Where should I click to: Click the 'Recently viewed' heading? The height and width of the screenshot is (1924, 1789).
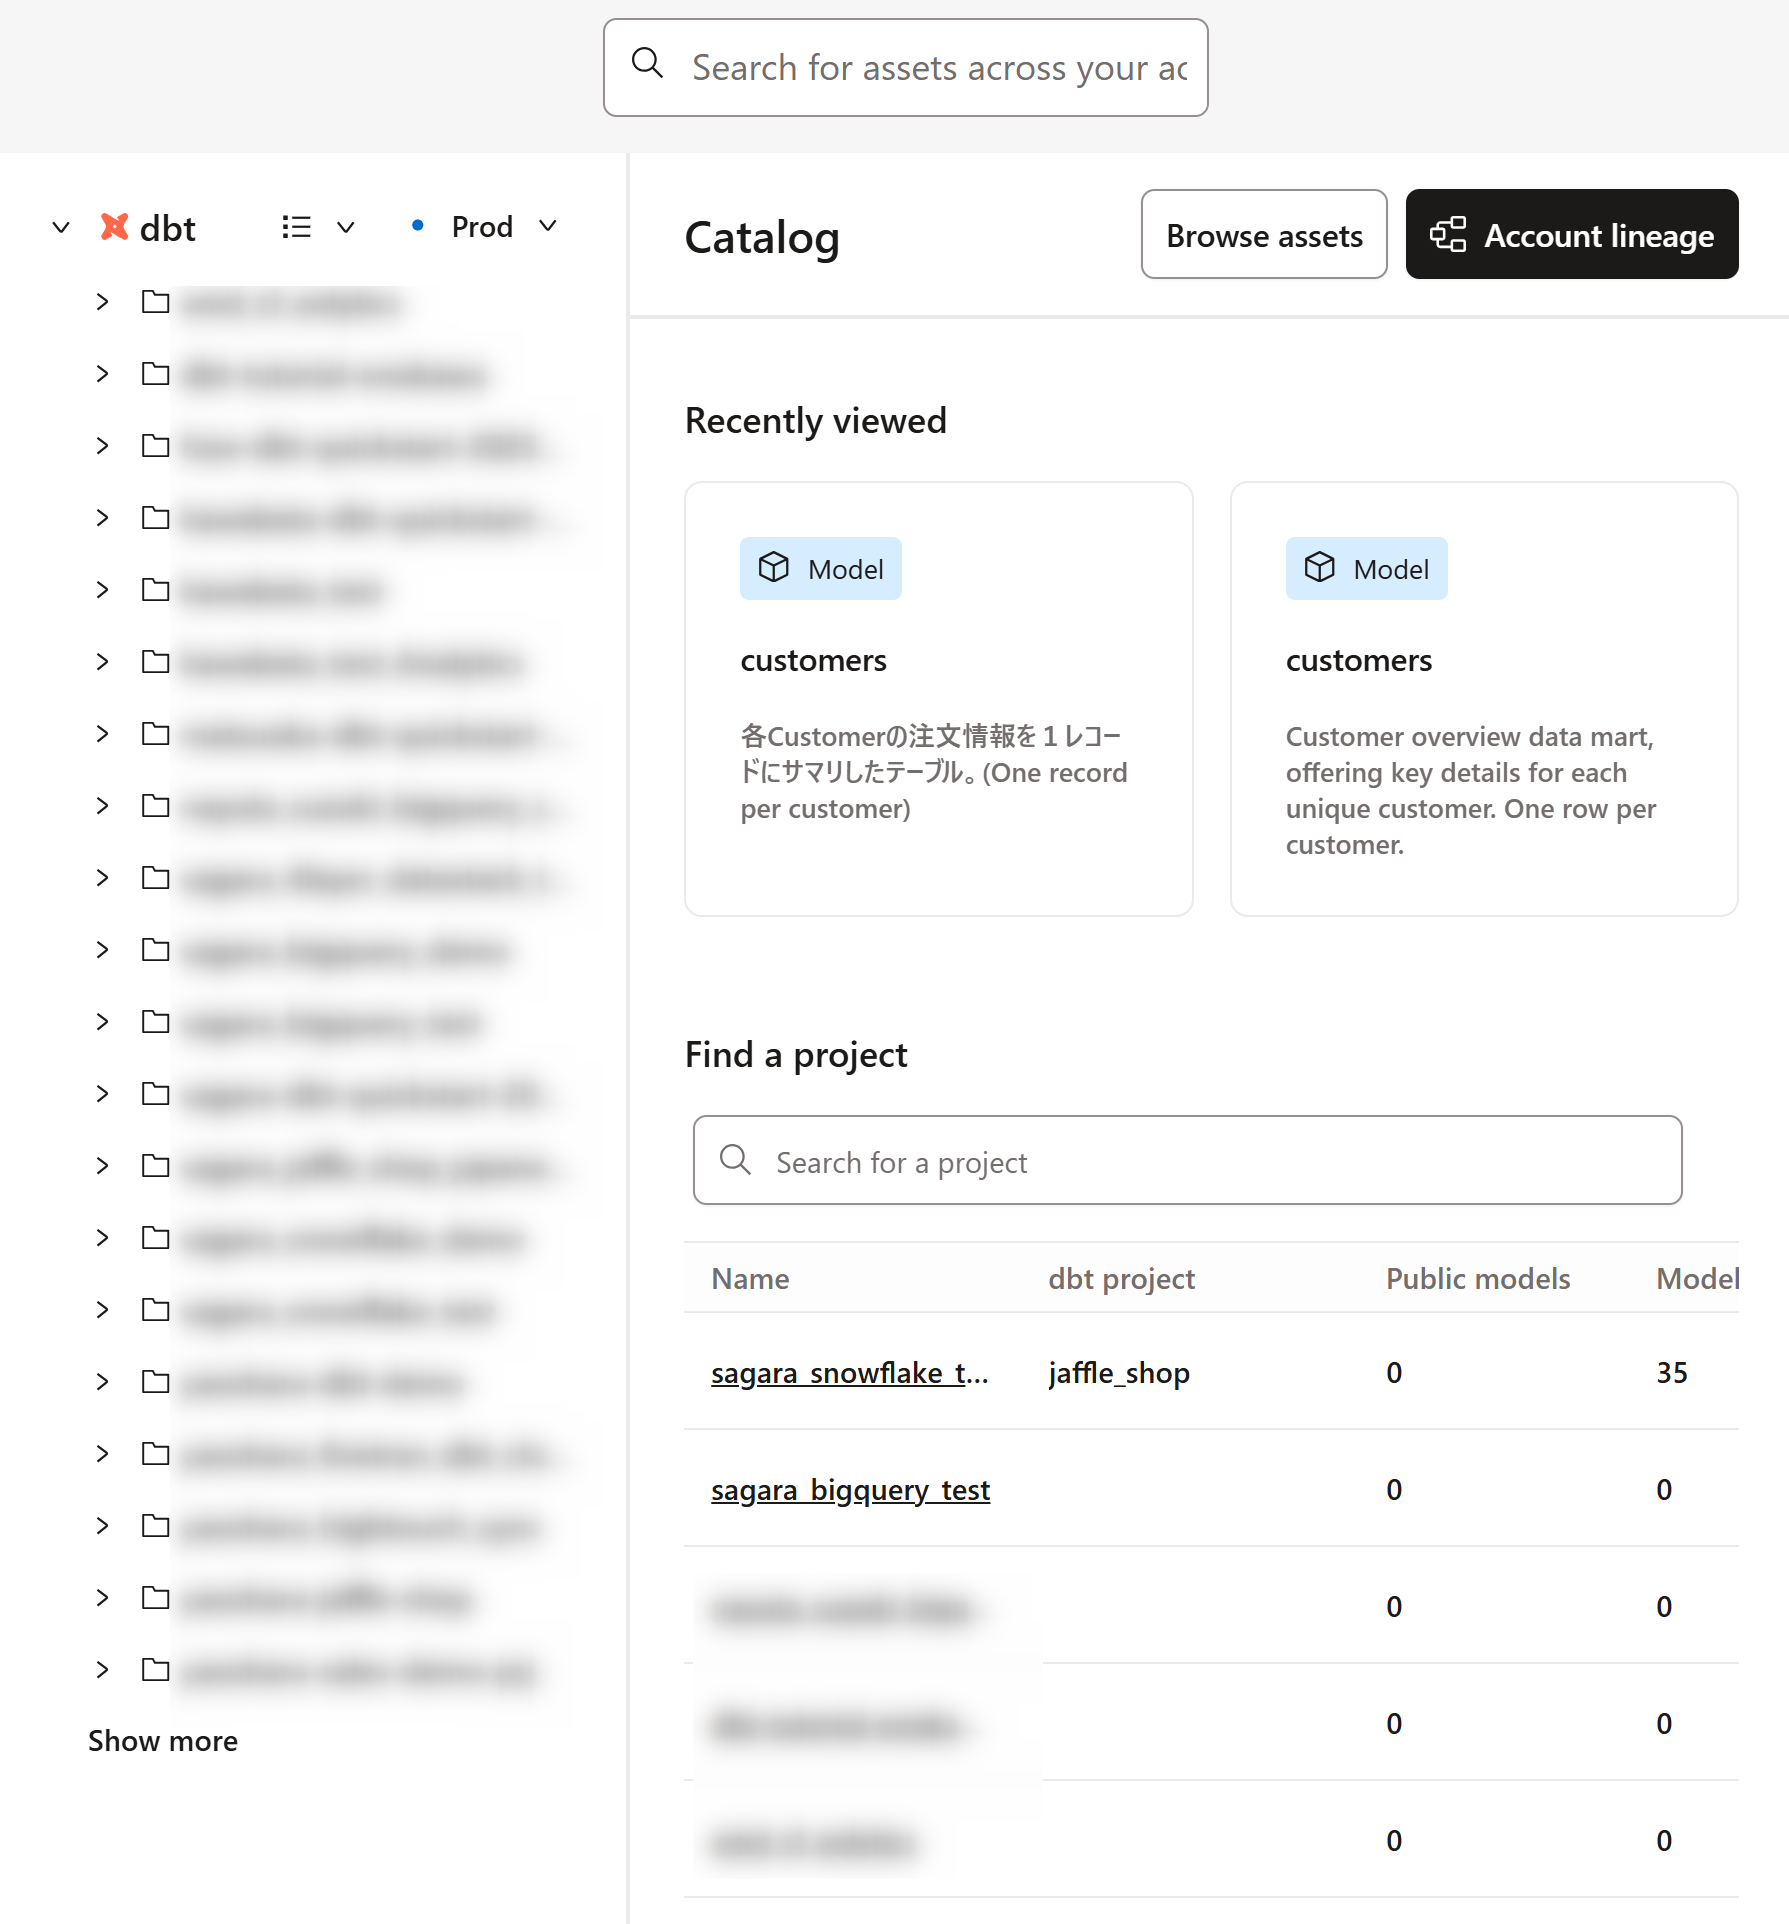[815, 421]
